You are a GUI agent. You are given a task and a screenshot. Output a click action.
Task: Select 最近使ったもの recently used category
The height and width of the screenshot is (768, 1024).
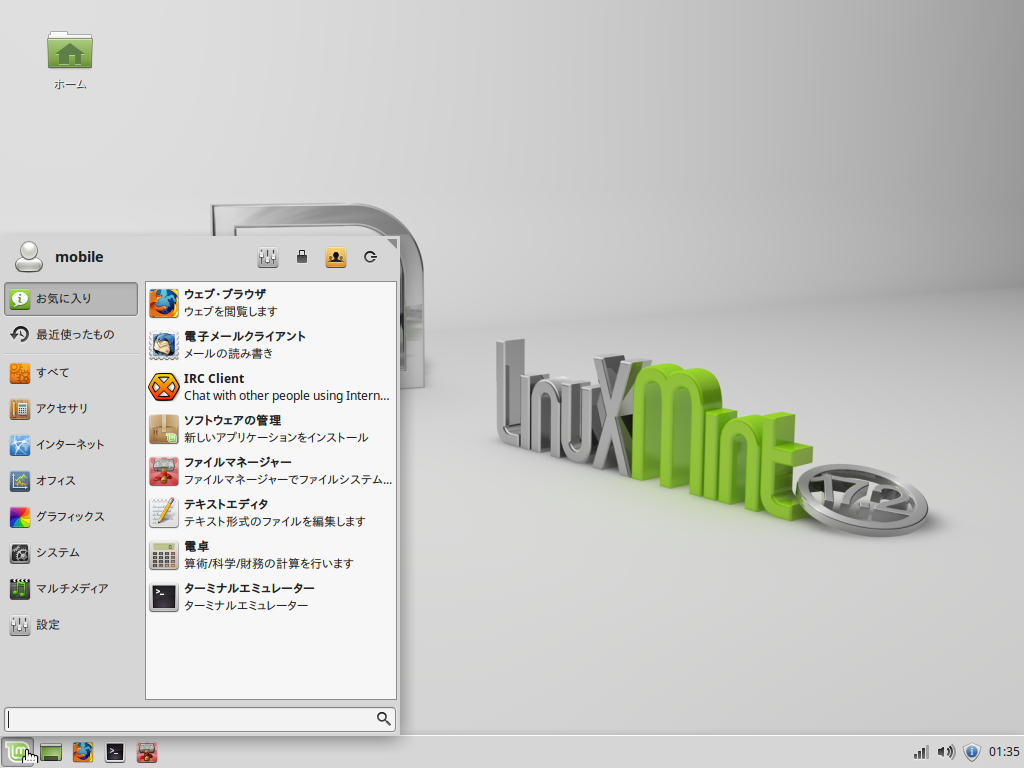(x=71, y=335)
